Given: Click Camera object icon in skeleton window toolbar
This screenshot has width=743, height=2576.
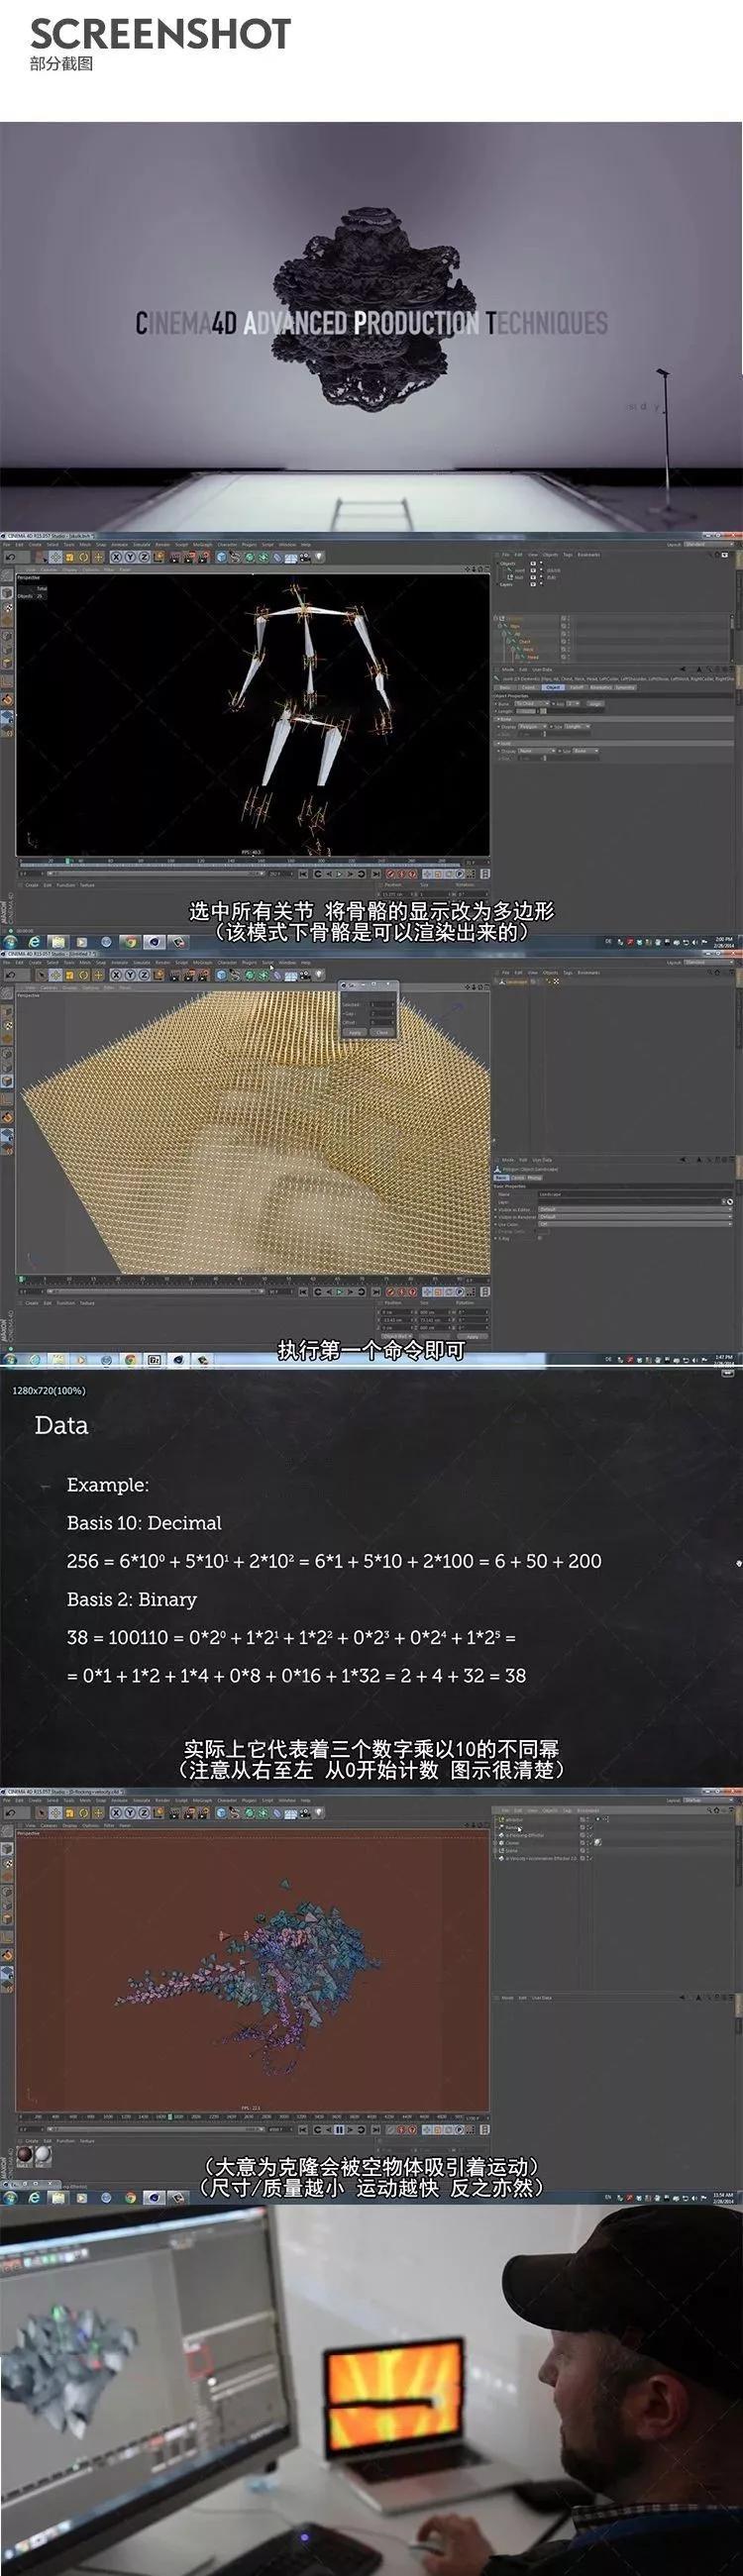Looking at the screenshot, I should point(304,557).
